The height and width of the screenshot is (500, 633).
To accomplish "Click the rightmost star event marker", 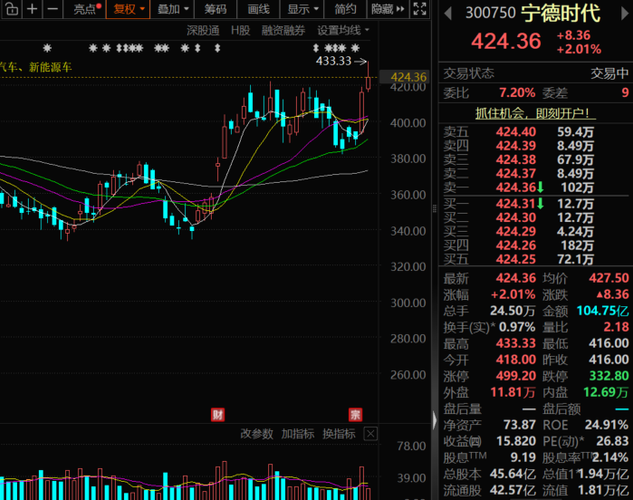I will (x=355, y=48).
